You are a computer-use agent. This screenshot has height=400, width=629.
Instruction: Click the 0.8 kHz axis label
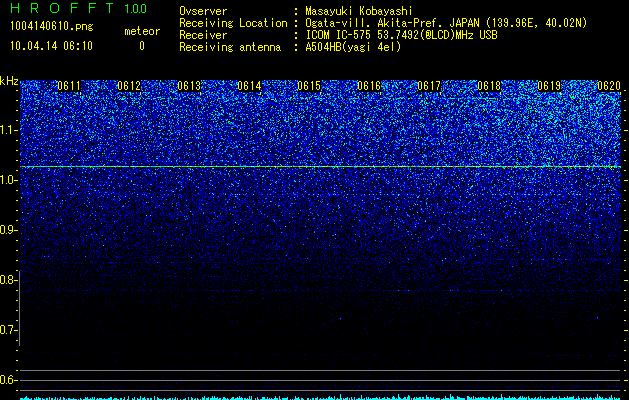coord(7,280)
